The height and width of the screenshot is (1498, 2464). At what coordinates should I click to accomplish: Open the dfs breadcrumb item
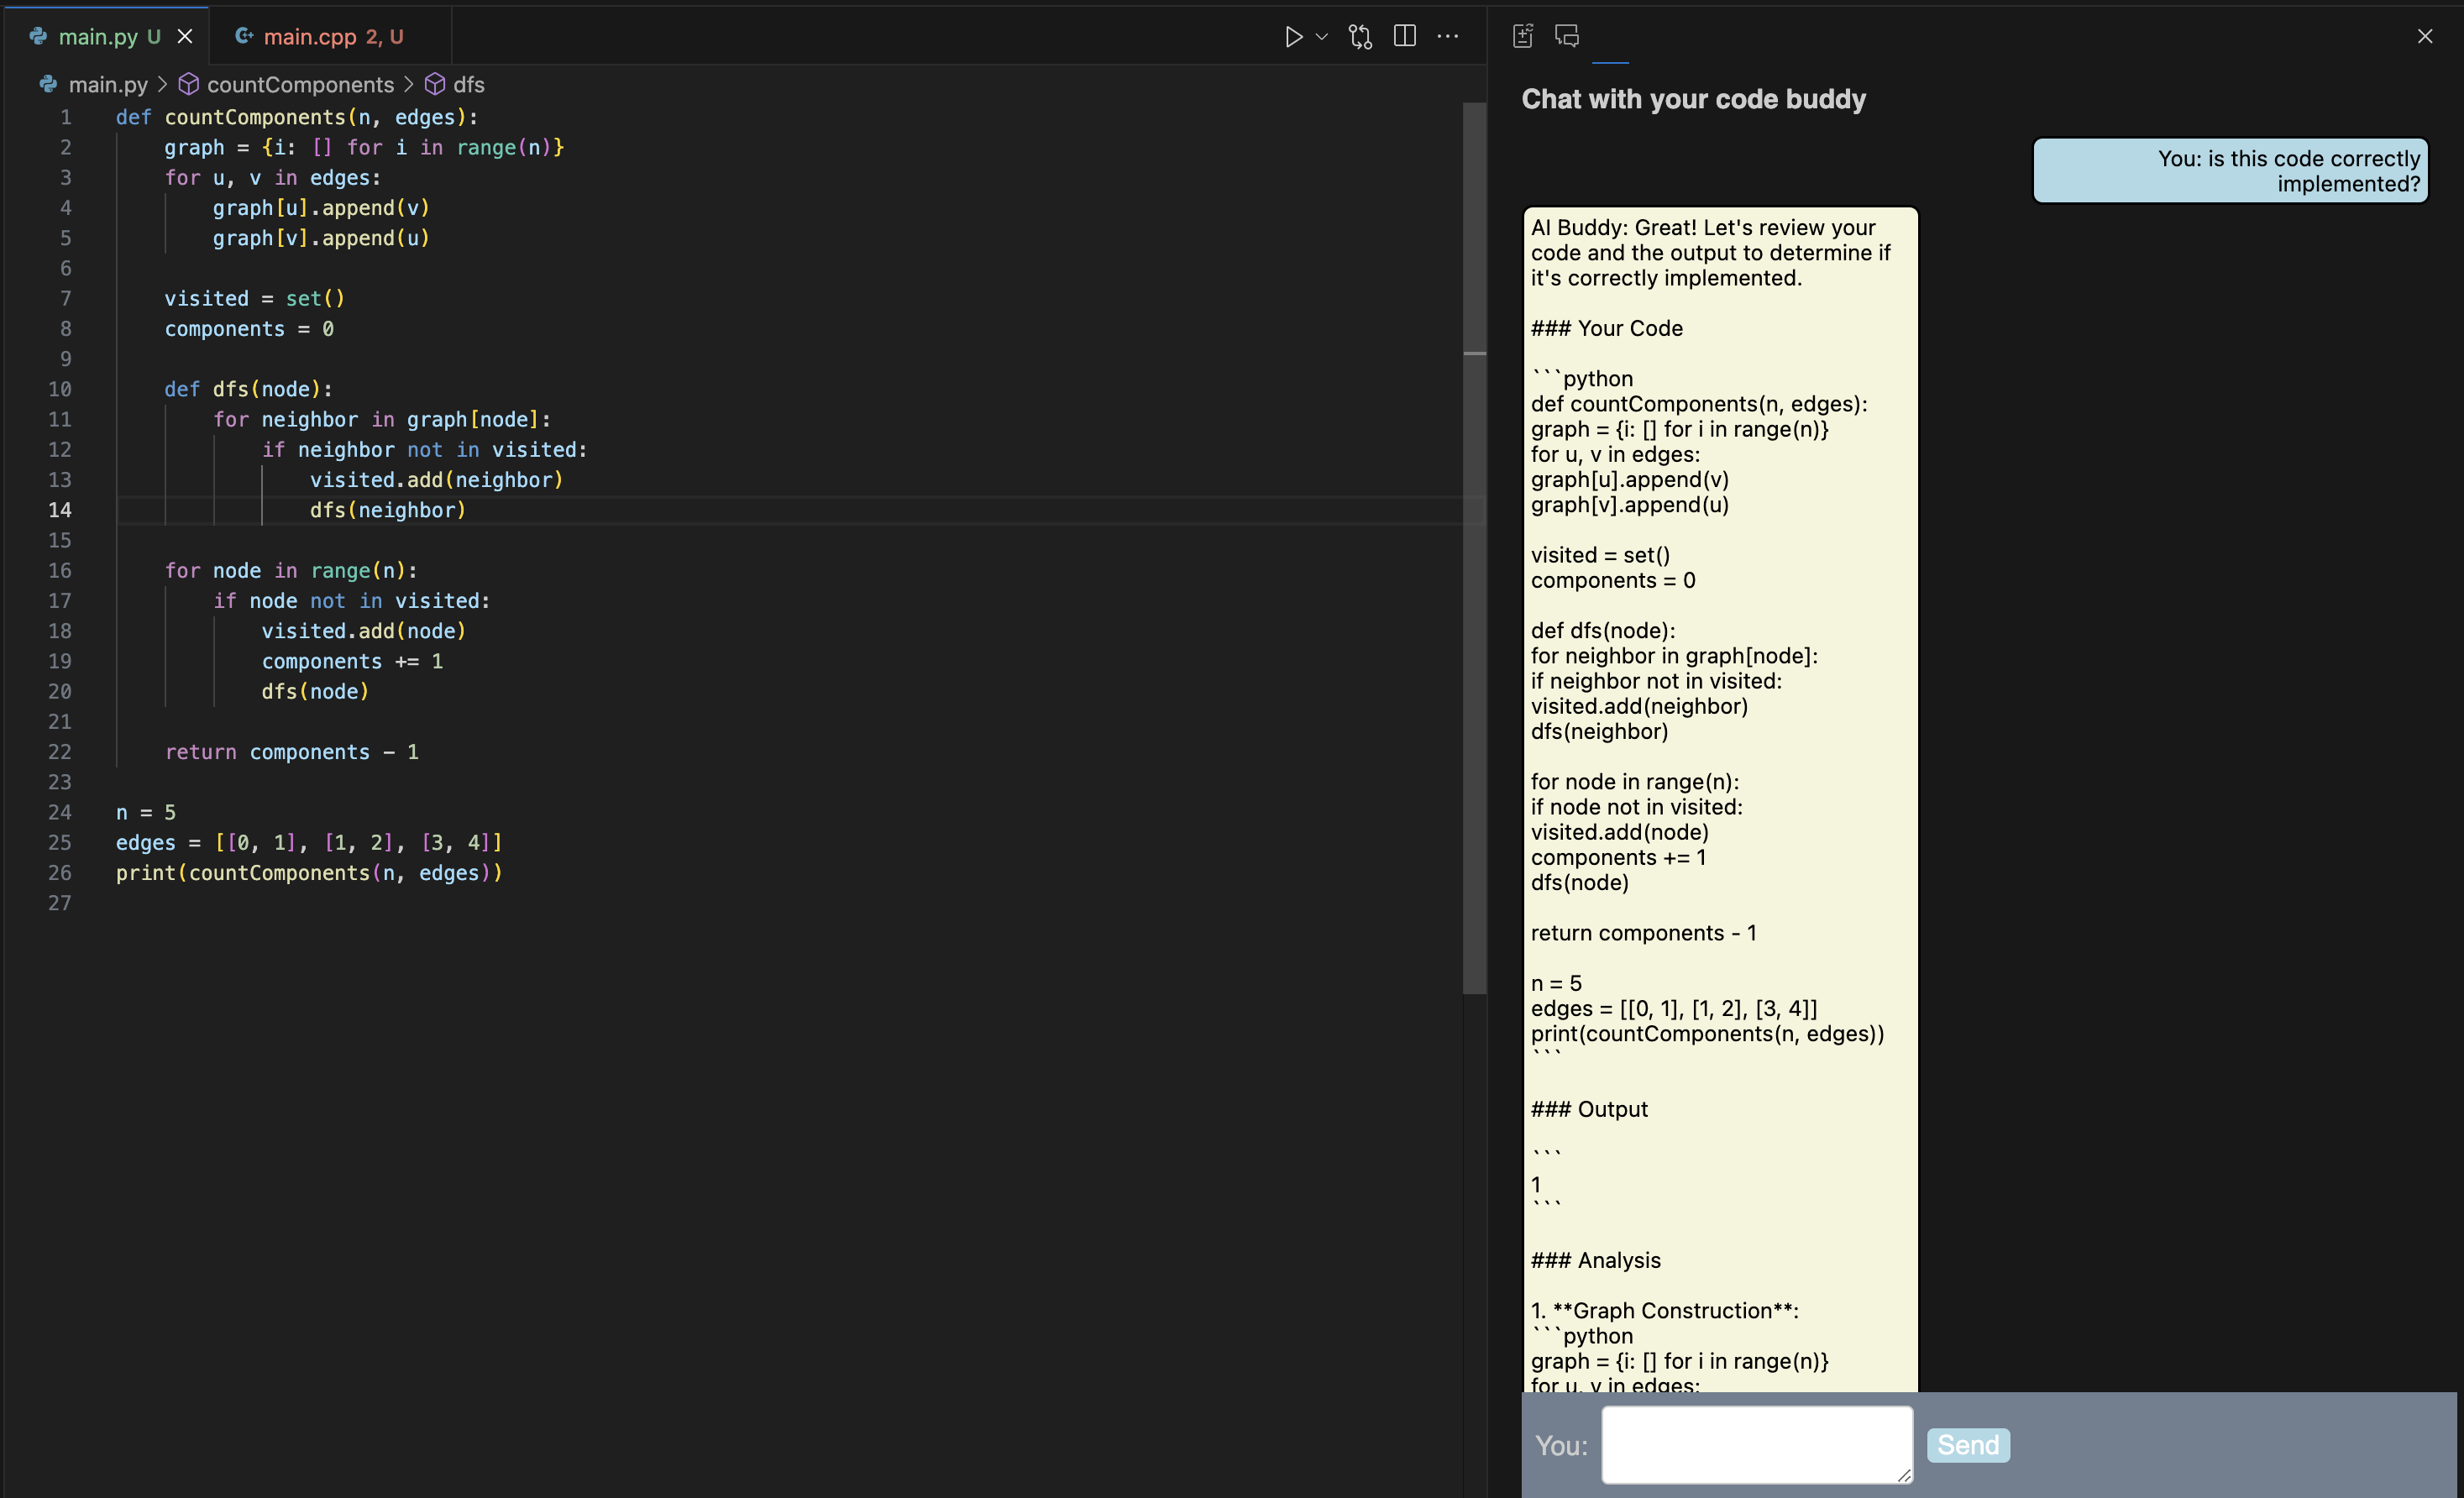(x=468, y=85)
